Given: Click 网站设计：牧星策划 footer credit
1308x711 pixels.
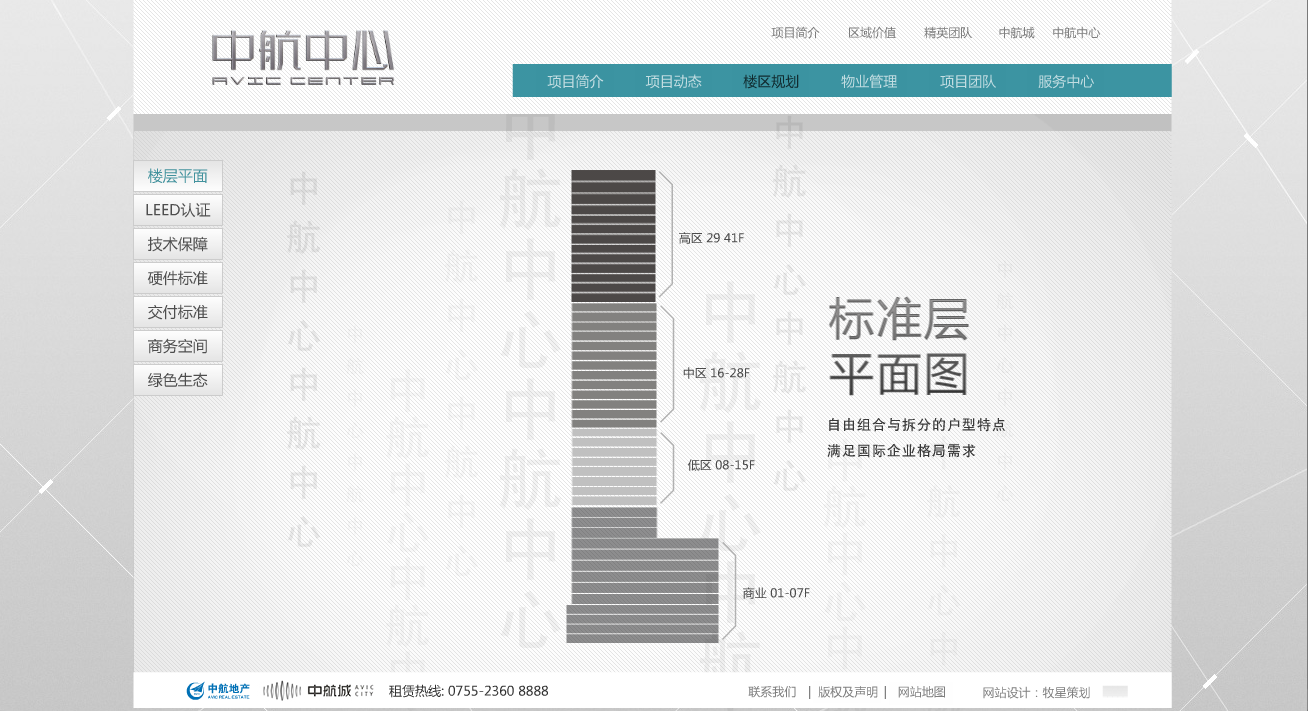Looking at the screenshot, I should point(1036,692).
